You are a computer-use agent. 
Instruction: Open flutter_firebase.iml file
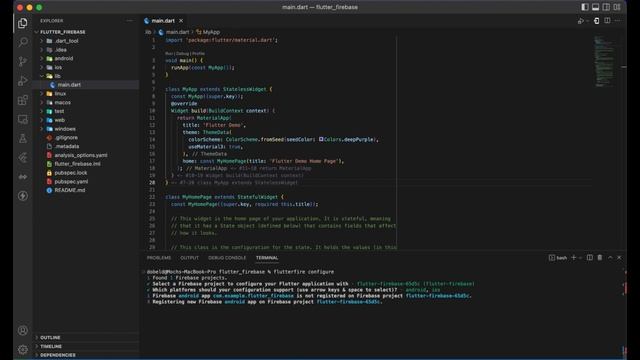point(77,164)
